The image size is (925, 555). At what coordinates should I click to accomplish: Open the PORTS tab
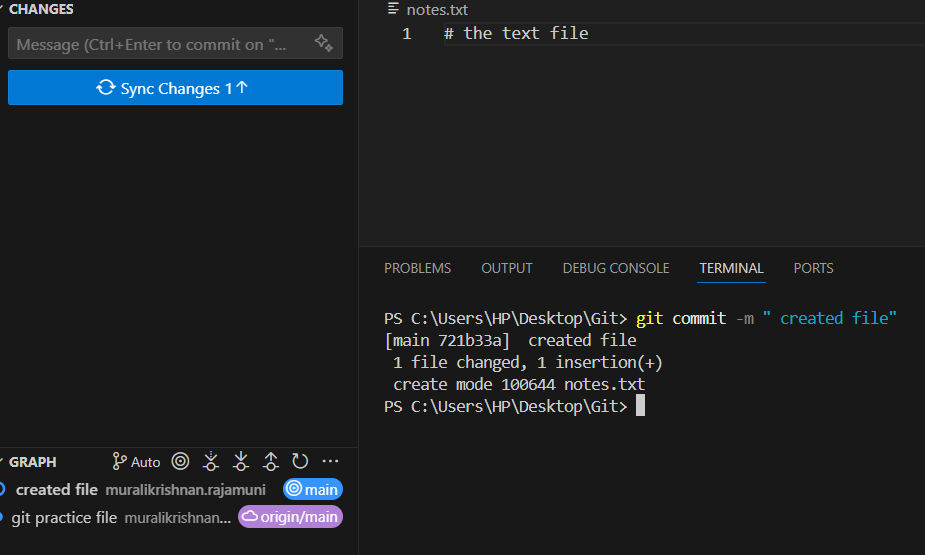[813, 268]
